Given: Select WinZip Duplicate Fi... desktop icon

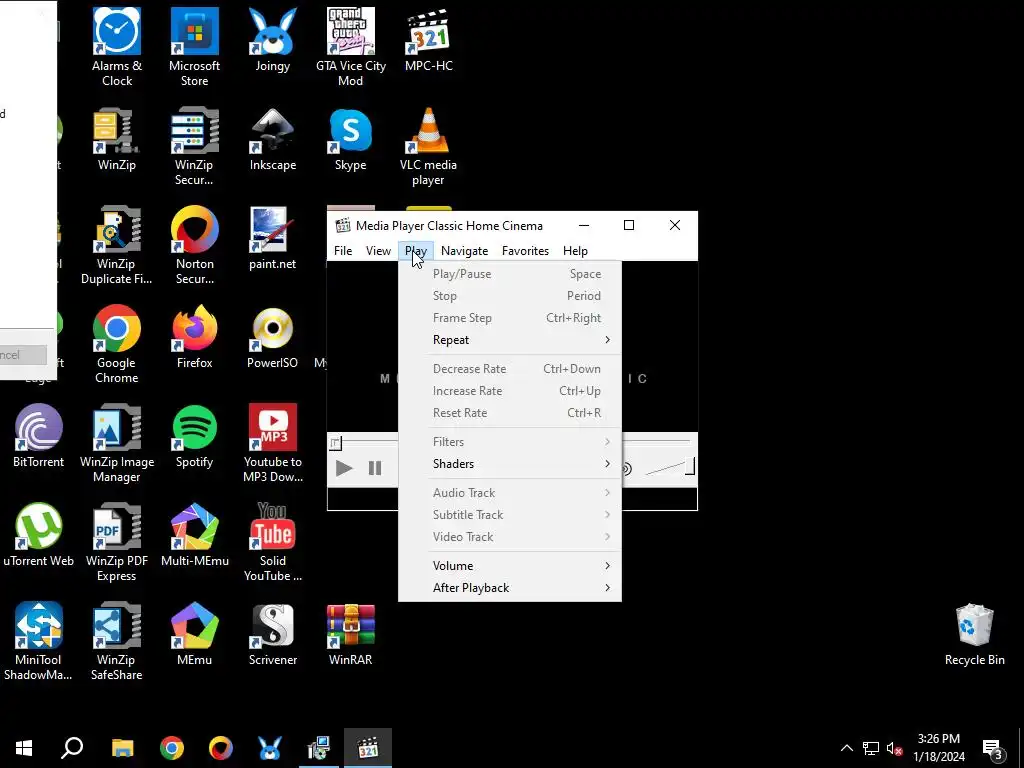Looking at the screenshot, I should click(x=117, y=246).
